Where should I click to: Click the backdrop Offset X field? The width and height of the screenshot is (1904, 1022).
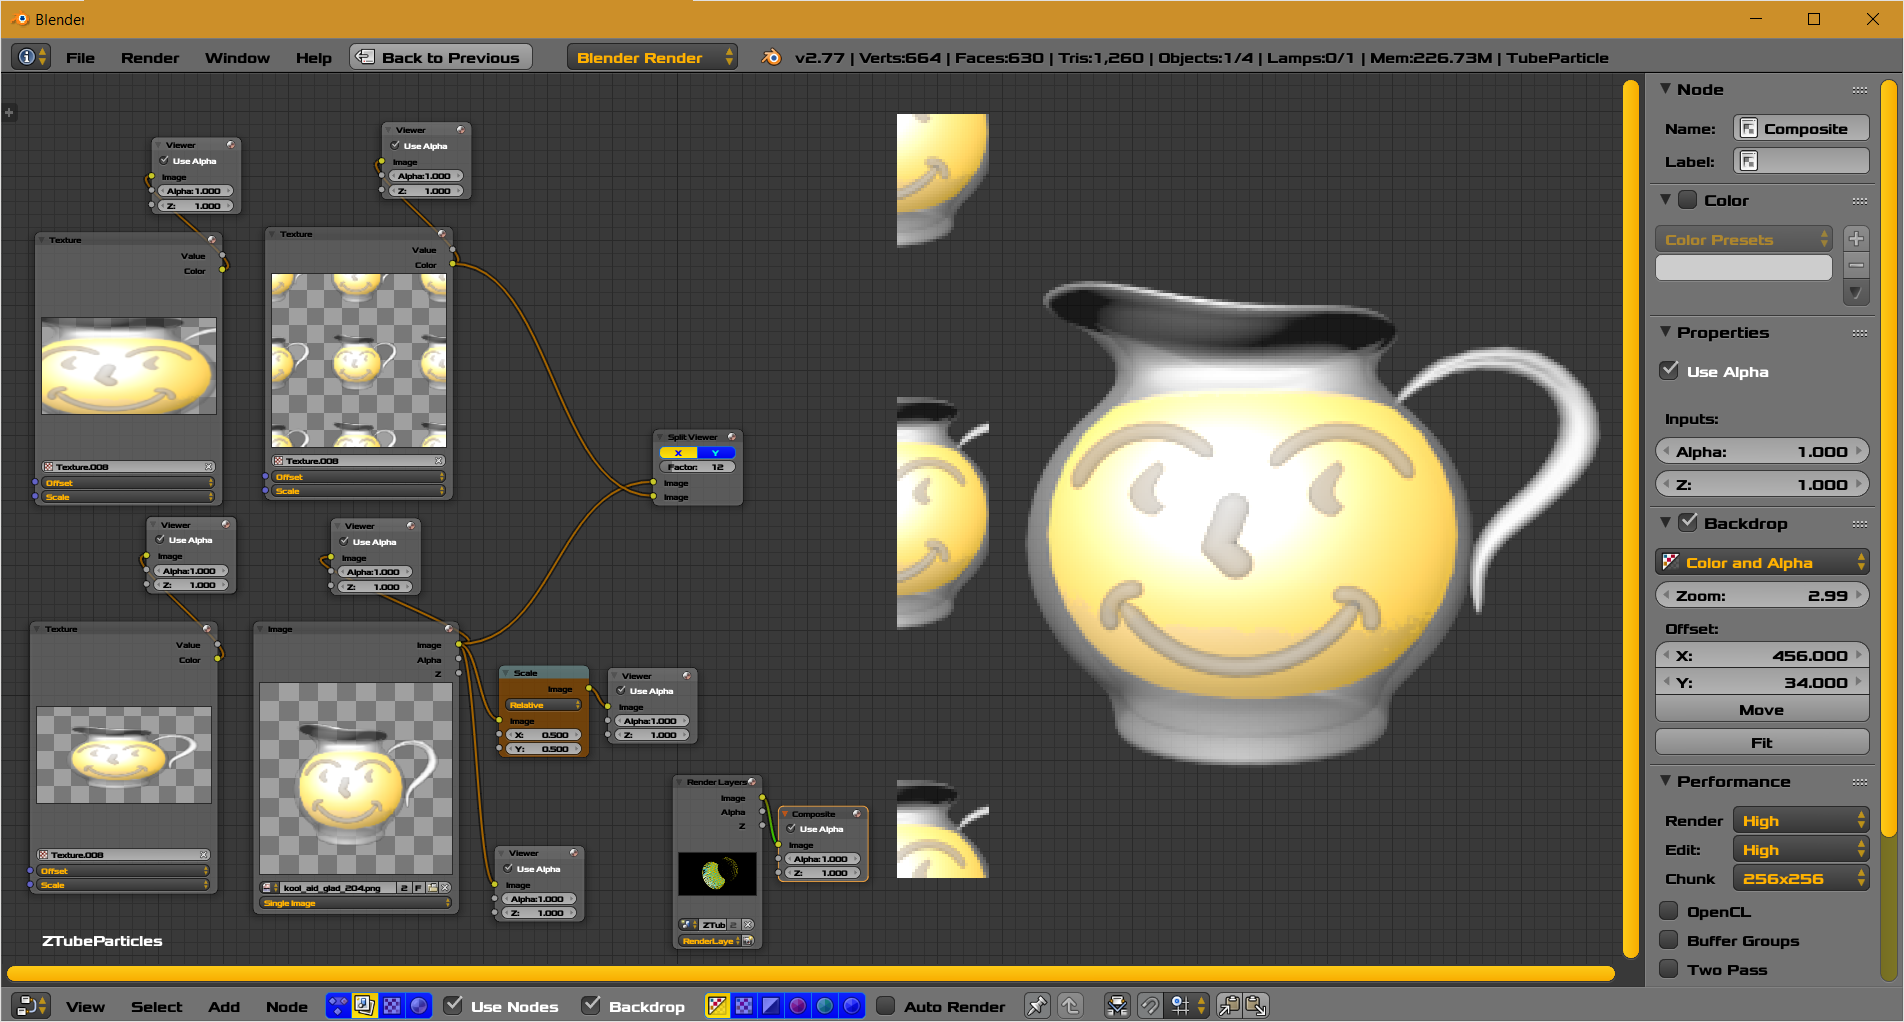tap(1762, 655)
